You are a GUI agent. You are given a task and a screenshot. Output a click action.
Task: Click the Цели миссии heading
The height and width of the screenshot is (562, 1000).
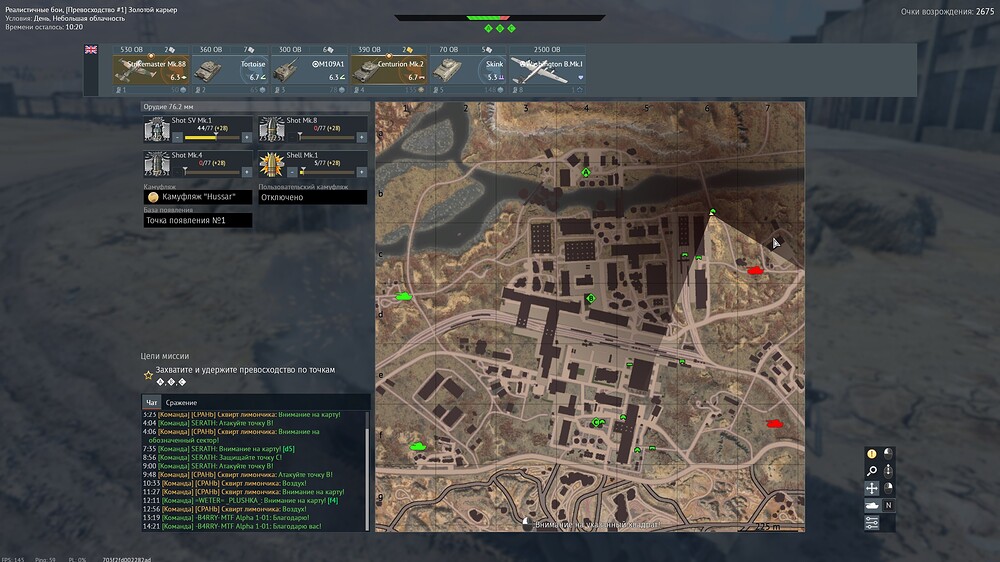(x=165, y=356)
